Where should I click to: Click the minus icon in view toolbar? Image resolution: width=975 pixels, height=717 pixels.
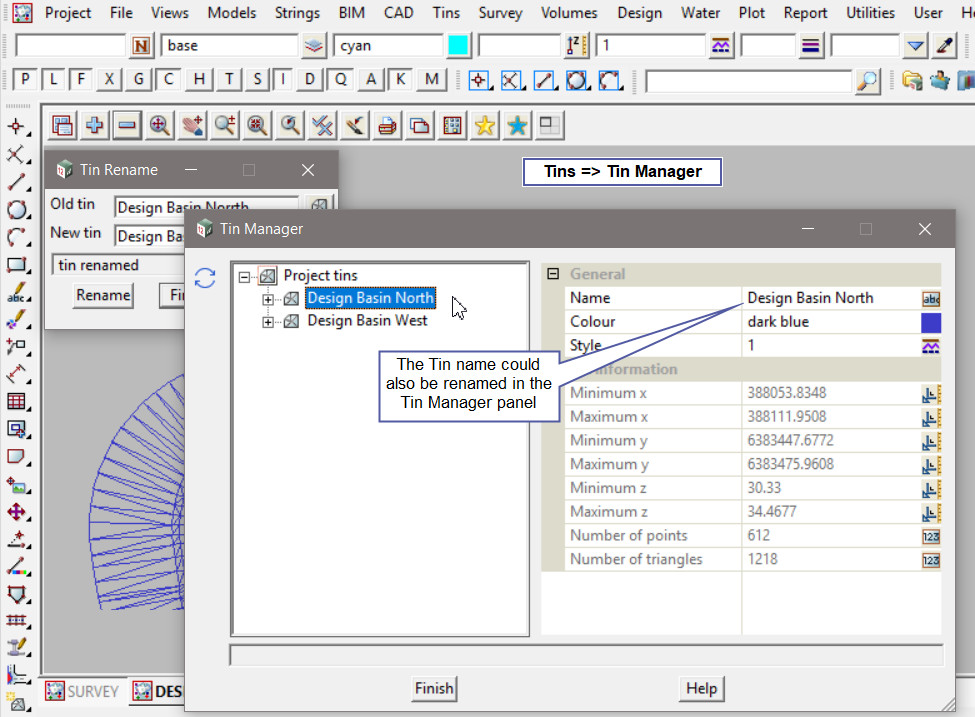click(x=127, y=125)
